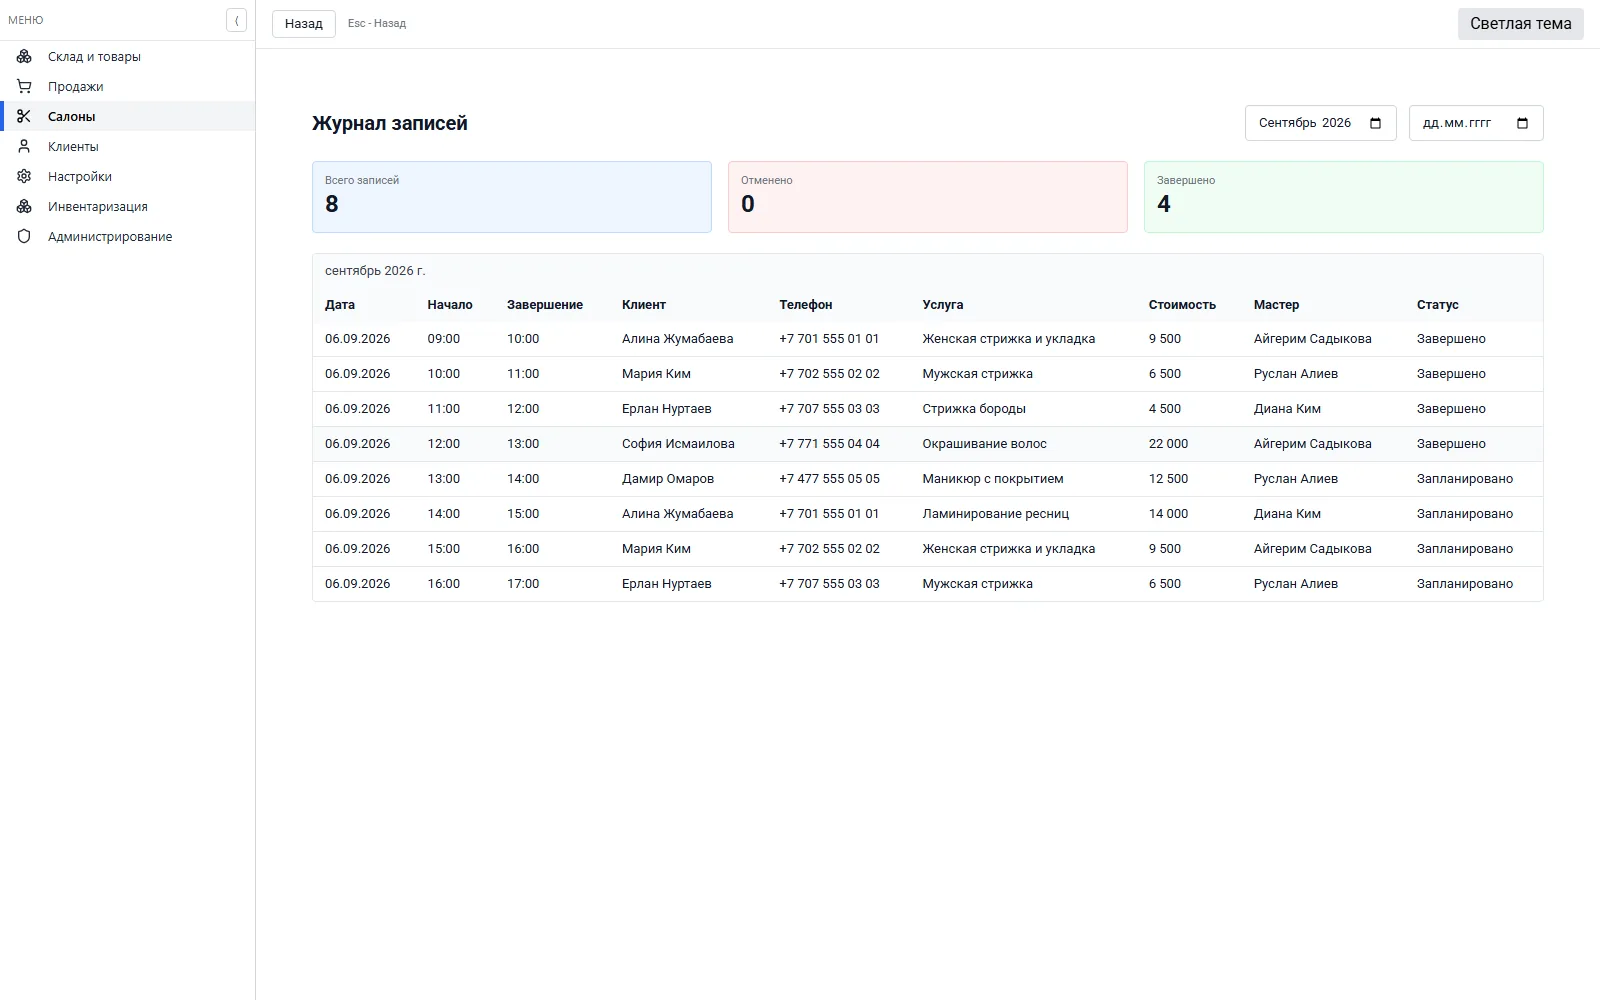Image resolution: width=1600 pixels, height=1000 pixels.
Task: Click the shopping cart Продажи icon
Action: tap(24, 86)
